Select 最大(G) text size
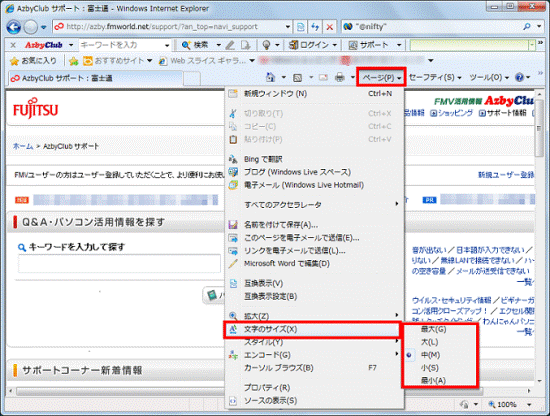The height and width of the screenshot is (416, 550). [440, 329]
